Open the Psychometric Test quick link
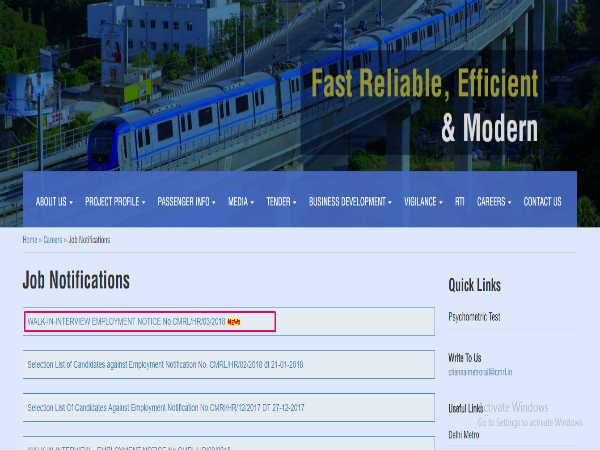This screenshot has height=450, width=600. (x=474, y=317)
